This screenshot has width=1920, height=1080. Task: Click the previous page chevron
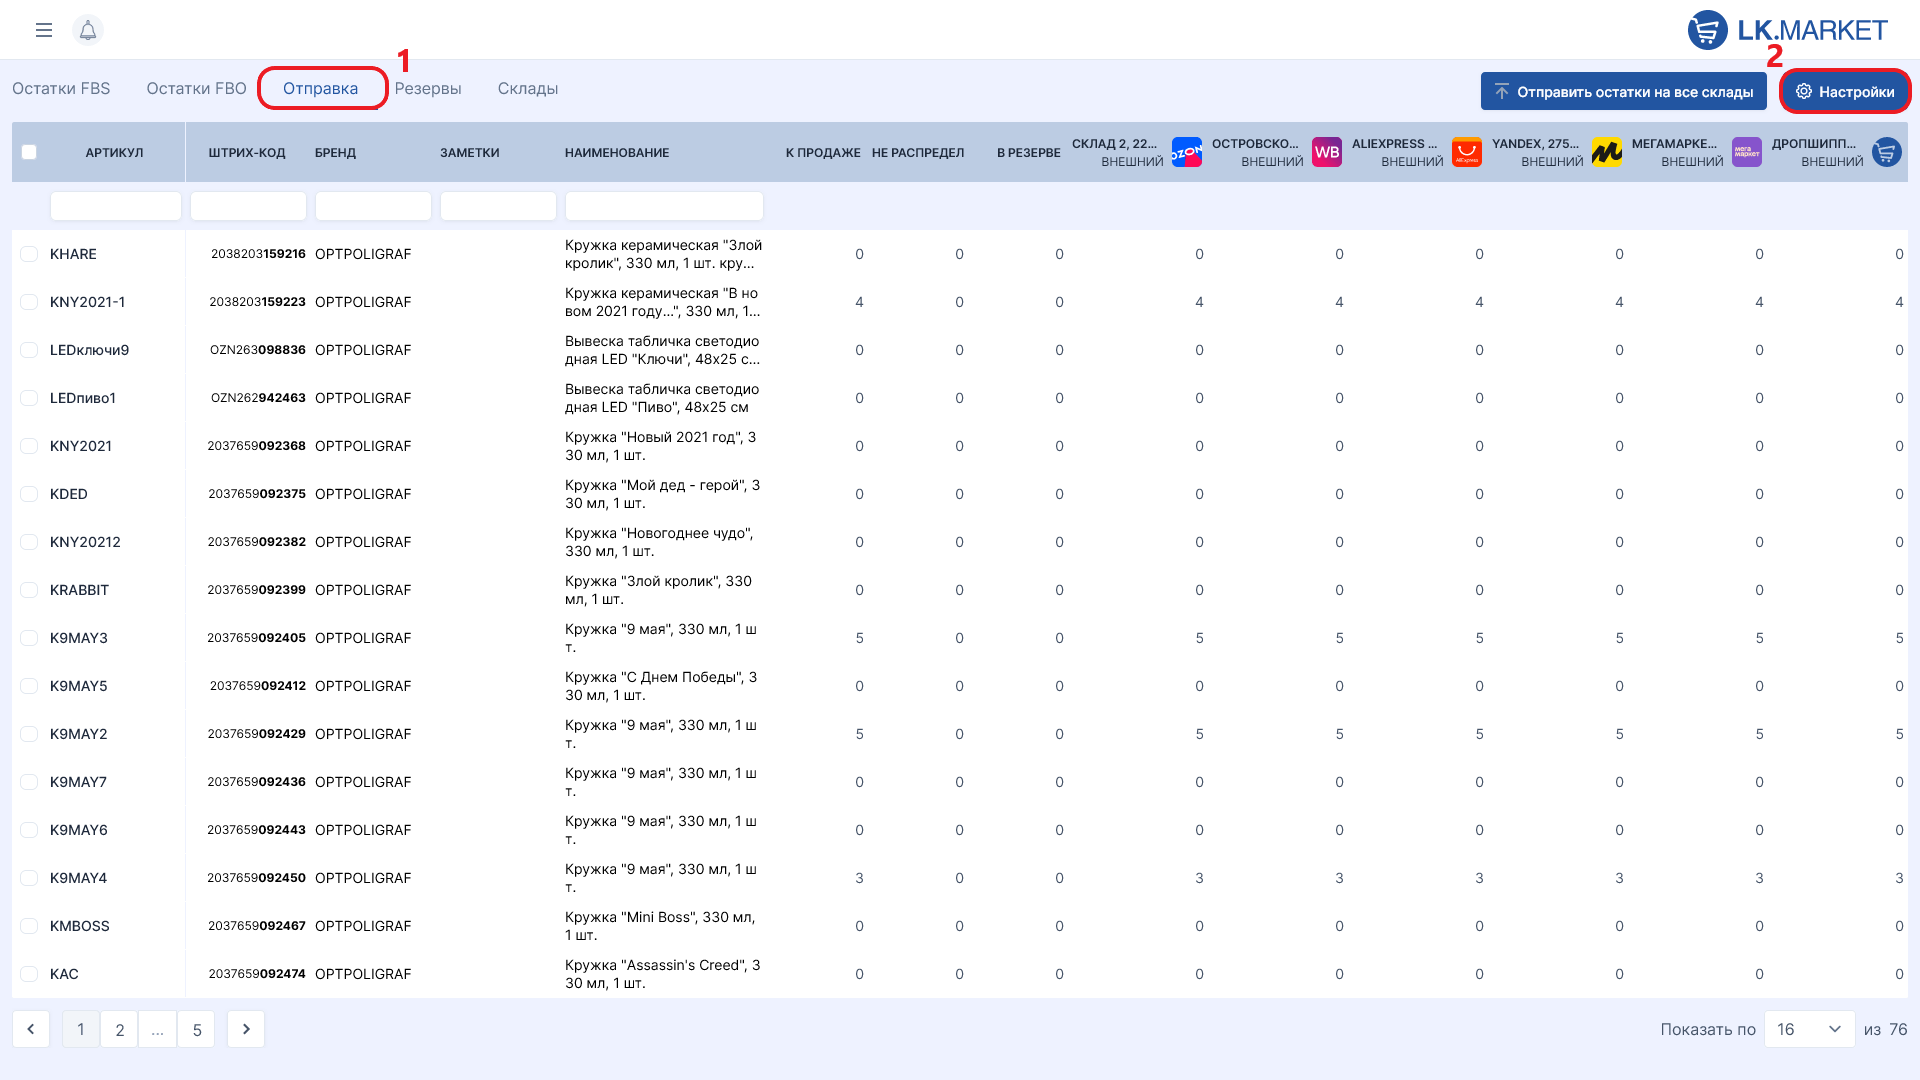coord(31,1029)
